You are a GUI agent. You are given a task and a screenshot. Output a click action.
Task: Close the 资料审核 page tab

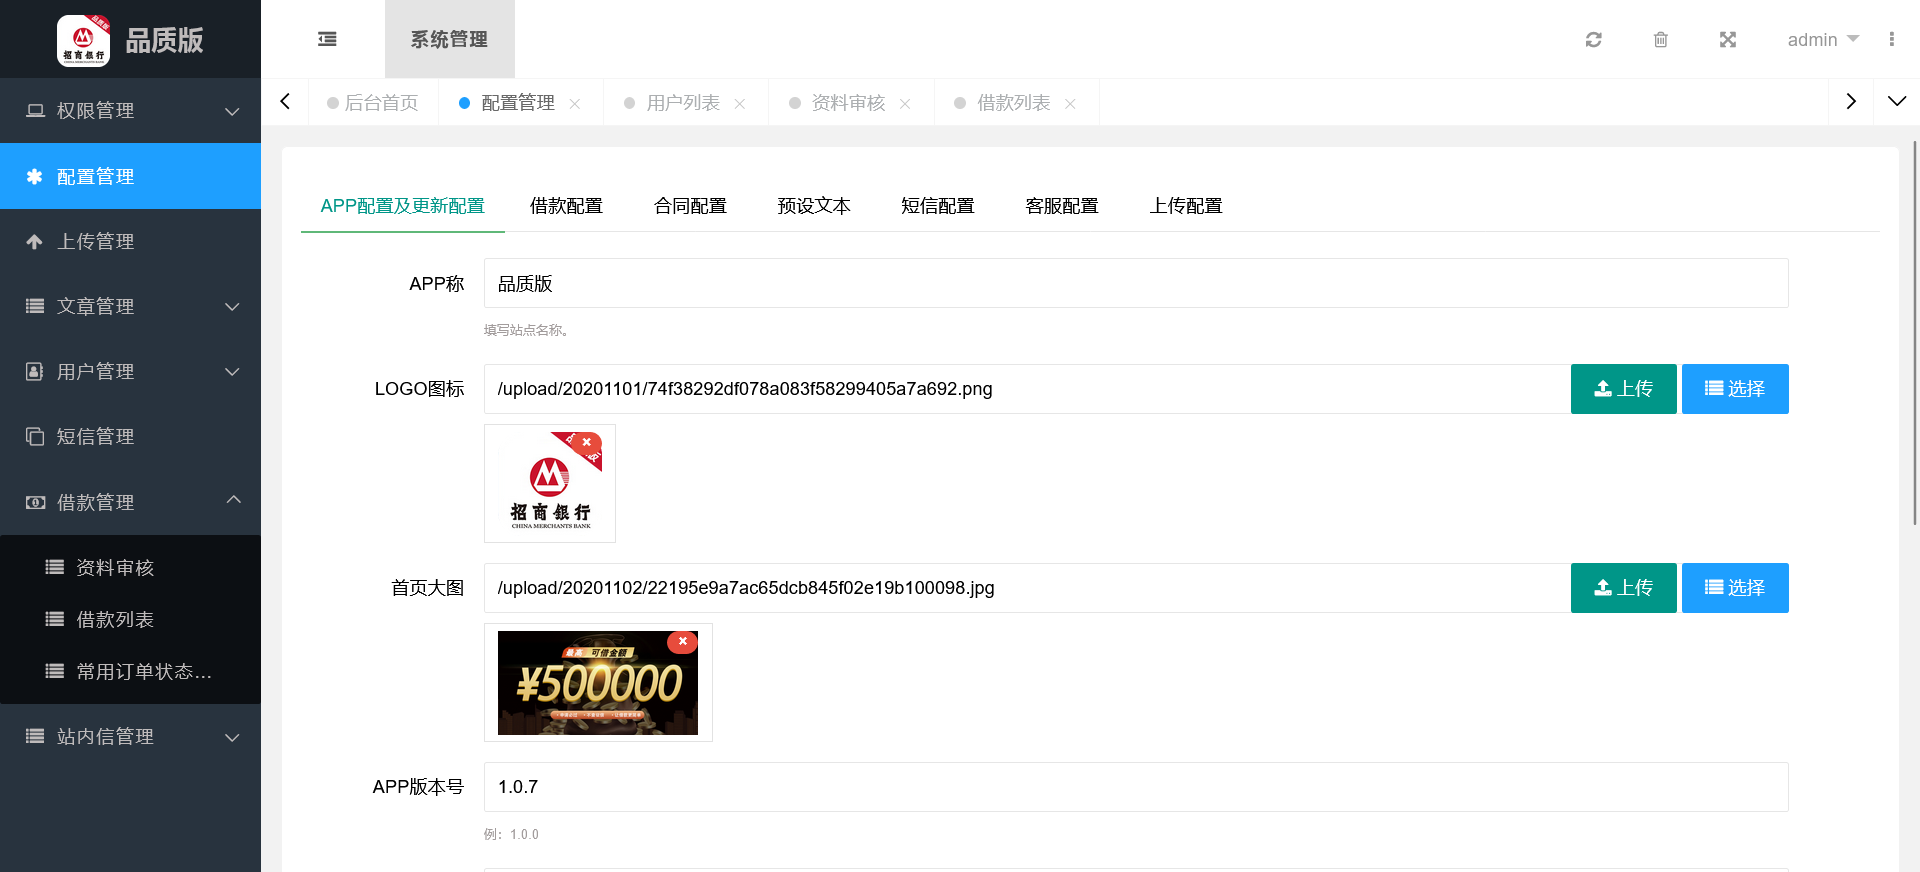tap(905, 104)
